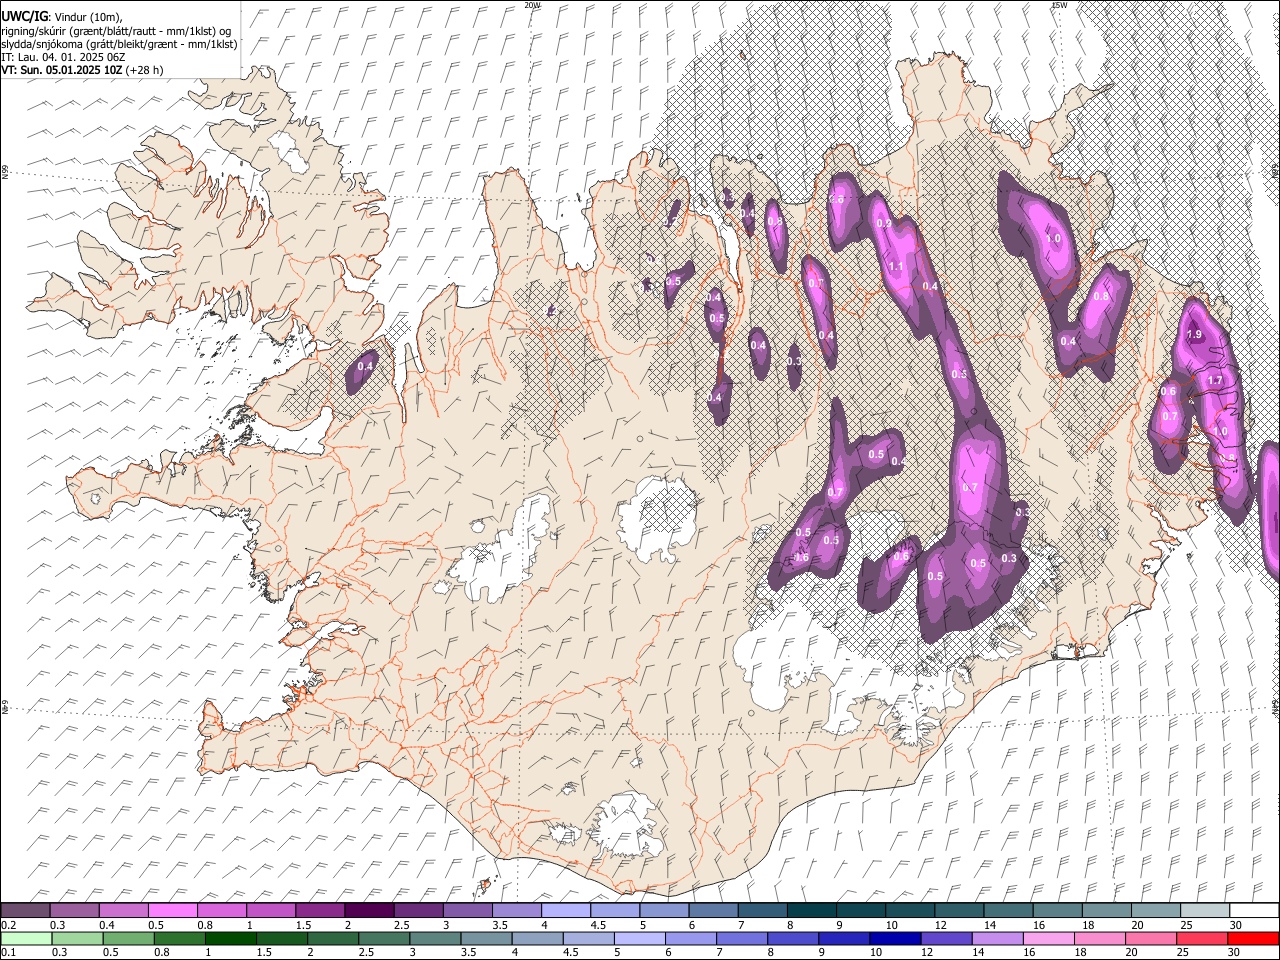Select upper scale swatch labeled 0.2, dark mauve
1280x960 pixels.
pyautogui.click(x=25, y=911)
